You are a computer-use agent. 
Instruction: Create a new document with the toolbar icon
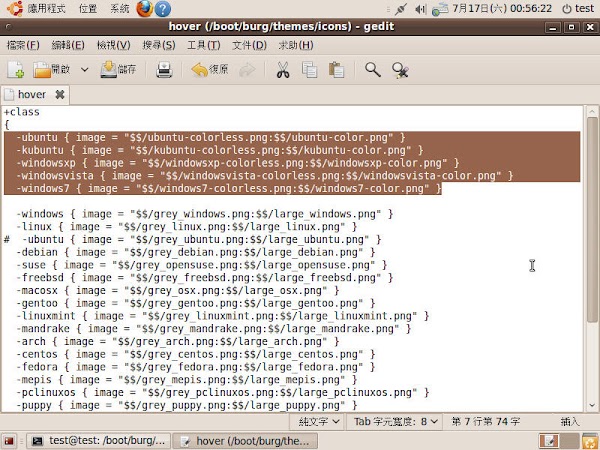[16, 70]
